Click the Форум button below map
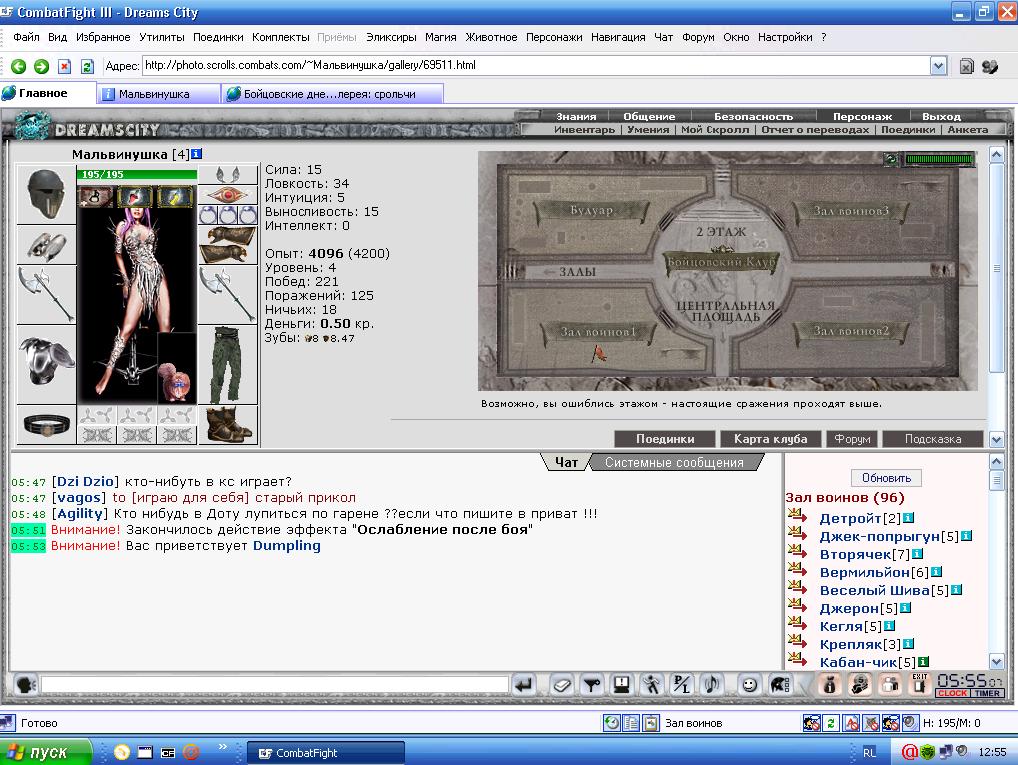The image size is (1018, 765). pyautogui.click(x=852, y=439)
